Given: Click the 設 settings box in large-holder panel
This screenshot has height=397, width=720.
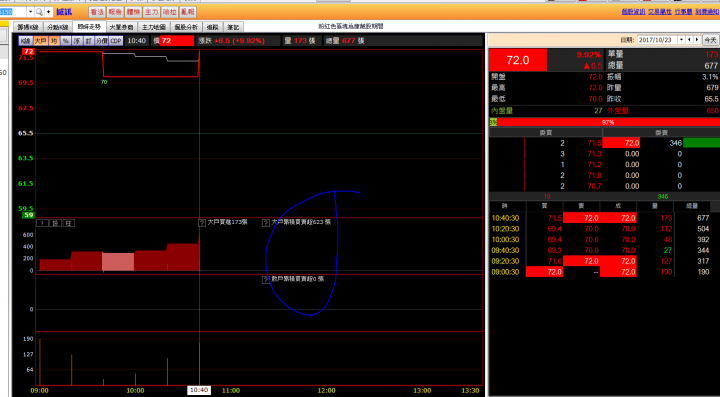Looking at the screenshot, I should [55, 223].
